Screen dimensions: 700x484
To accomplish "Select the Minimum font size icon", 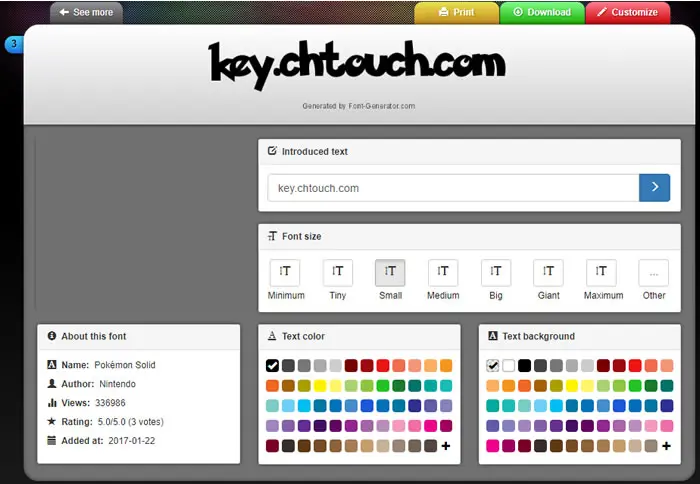I will click(285, 272).
